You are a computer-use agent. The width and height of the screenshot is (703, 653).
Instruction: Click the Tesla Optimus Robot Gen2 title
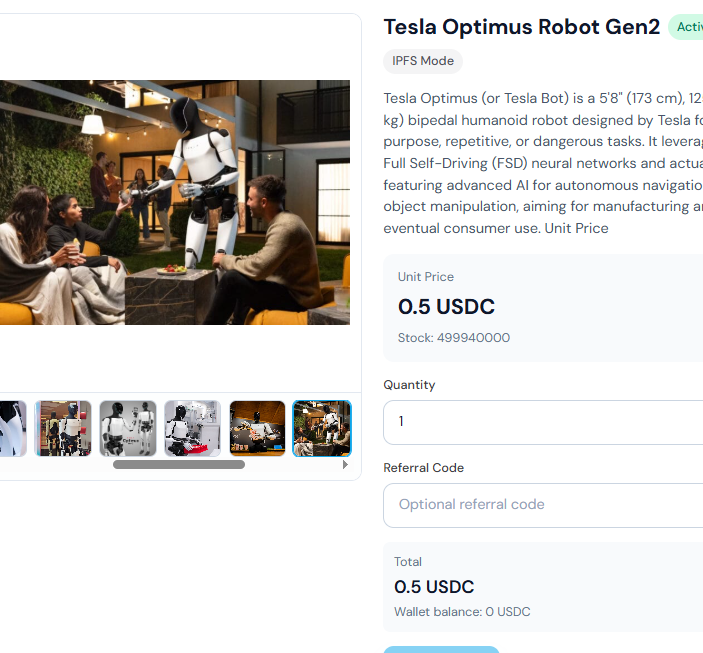point(521,27)
